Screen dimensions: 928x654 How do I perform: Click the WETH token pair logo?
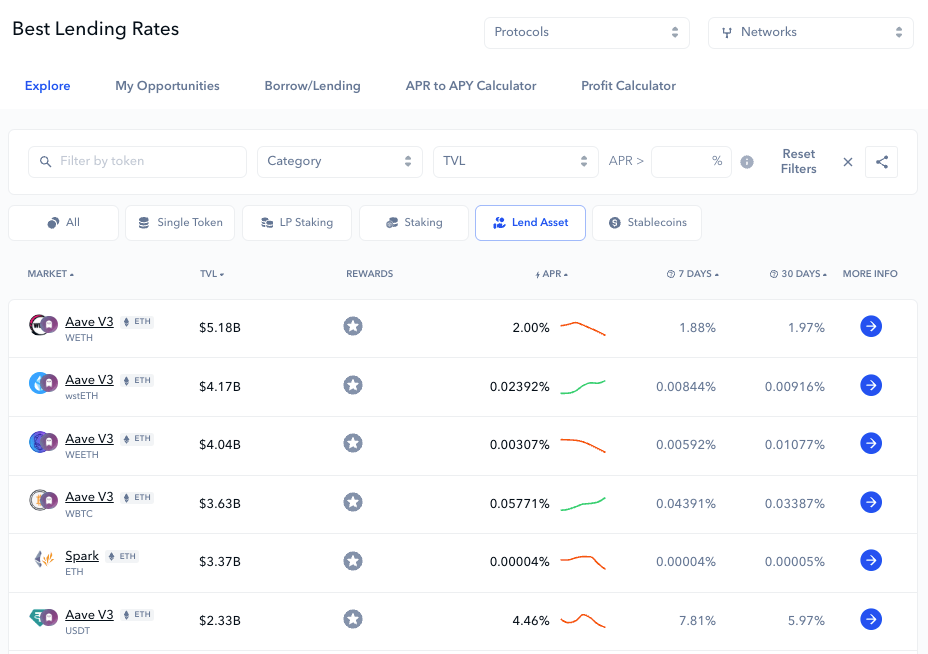[43, 325]
